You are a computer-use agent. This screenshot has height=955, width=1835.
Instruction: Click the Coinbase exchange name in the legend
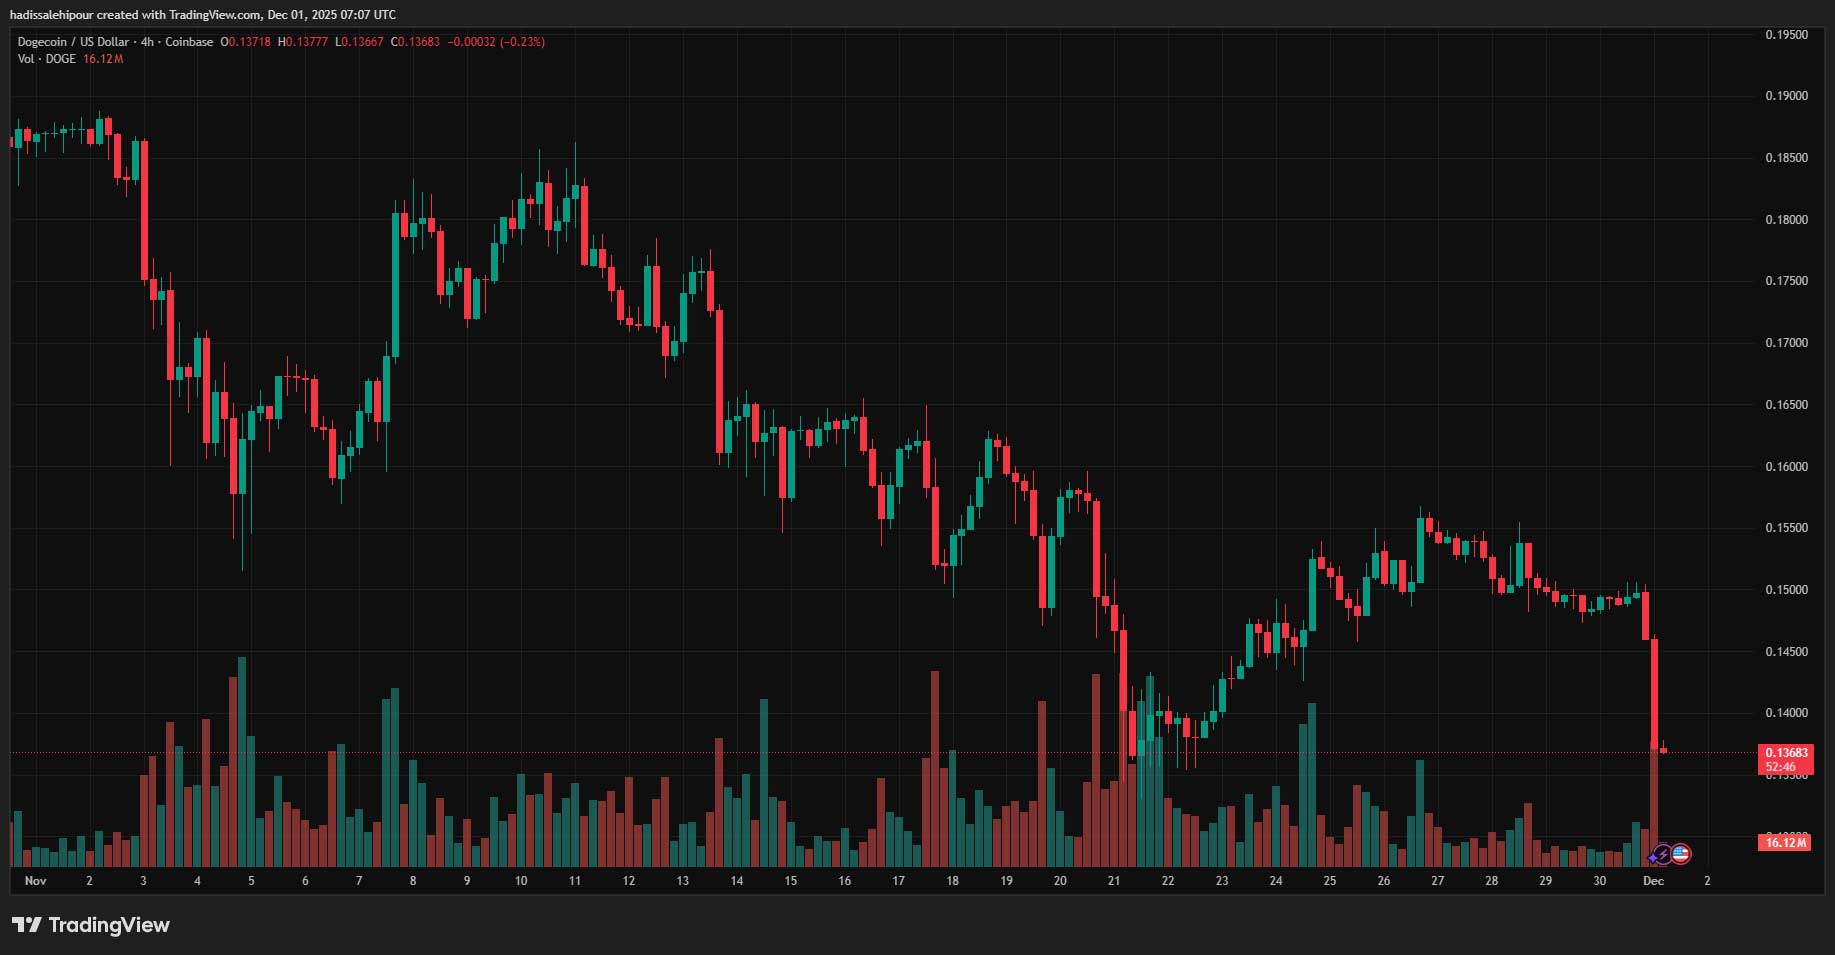[189, 42]
